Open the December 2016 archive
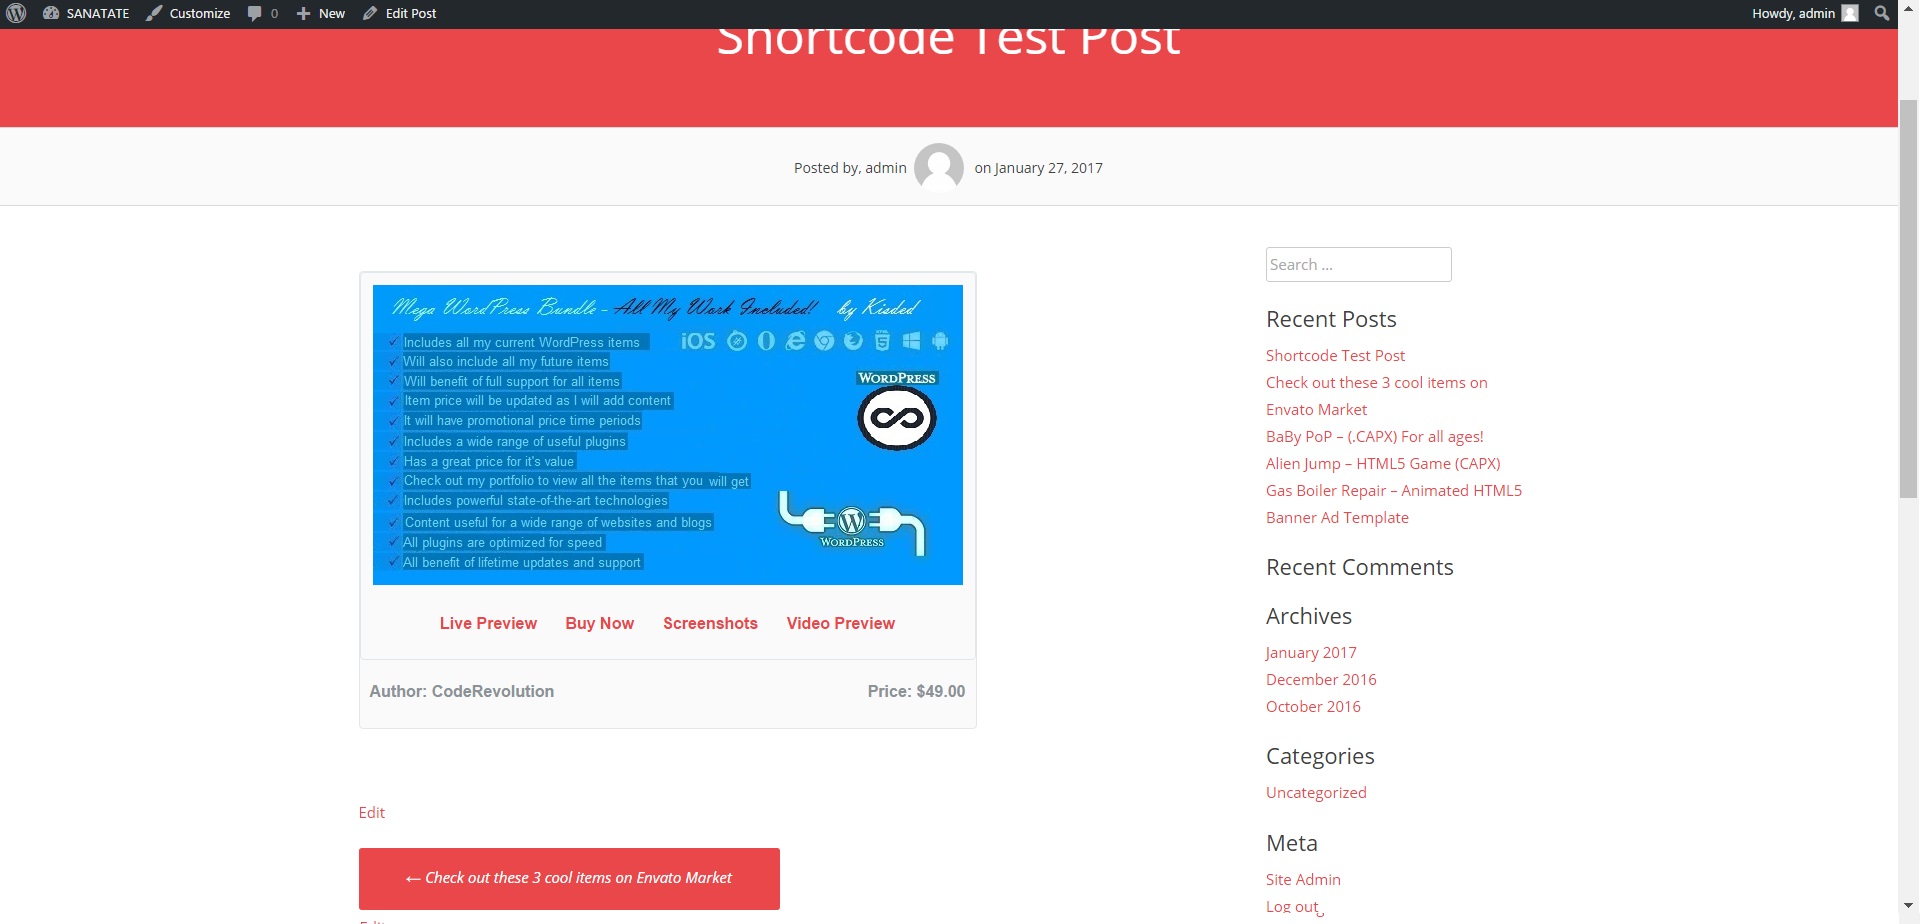This screenshot has height=924, width=1924. click(x=1321, y=679)
